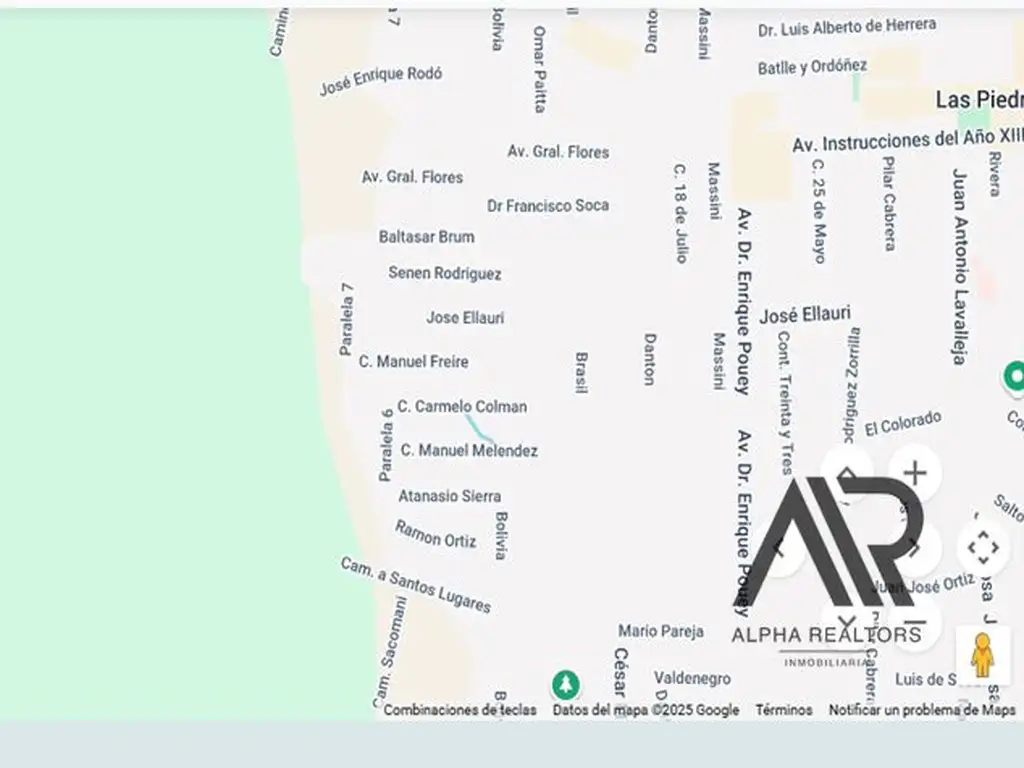The image size is (1024, 768).
Task: Open the Términos link
Action: click(783, 710)
